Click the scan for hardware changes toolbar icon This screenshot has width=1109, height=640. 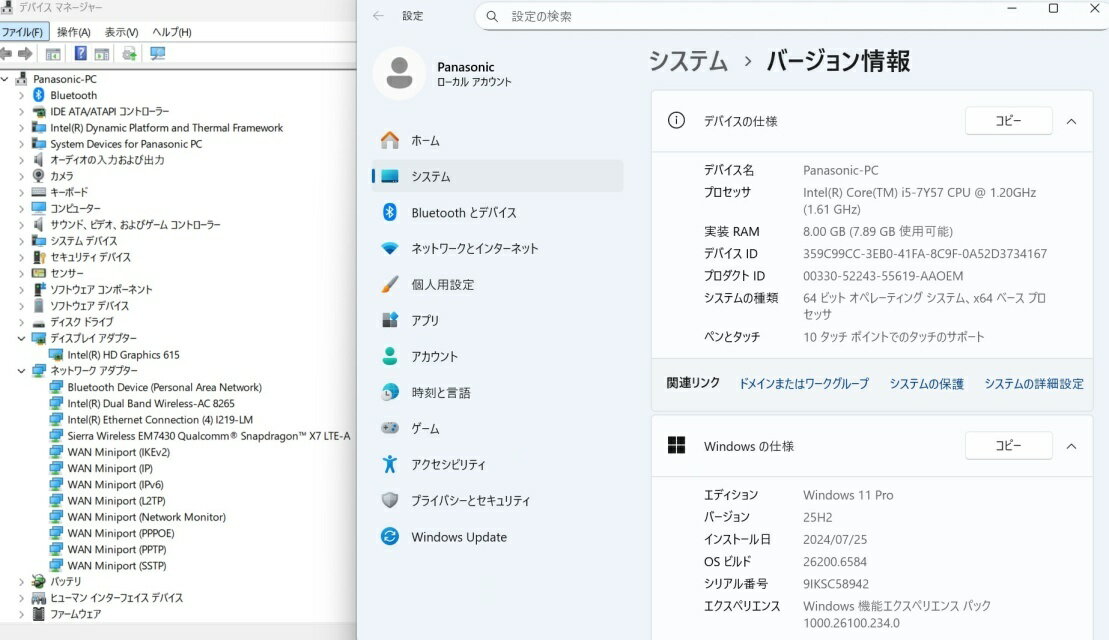157,54
